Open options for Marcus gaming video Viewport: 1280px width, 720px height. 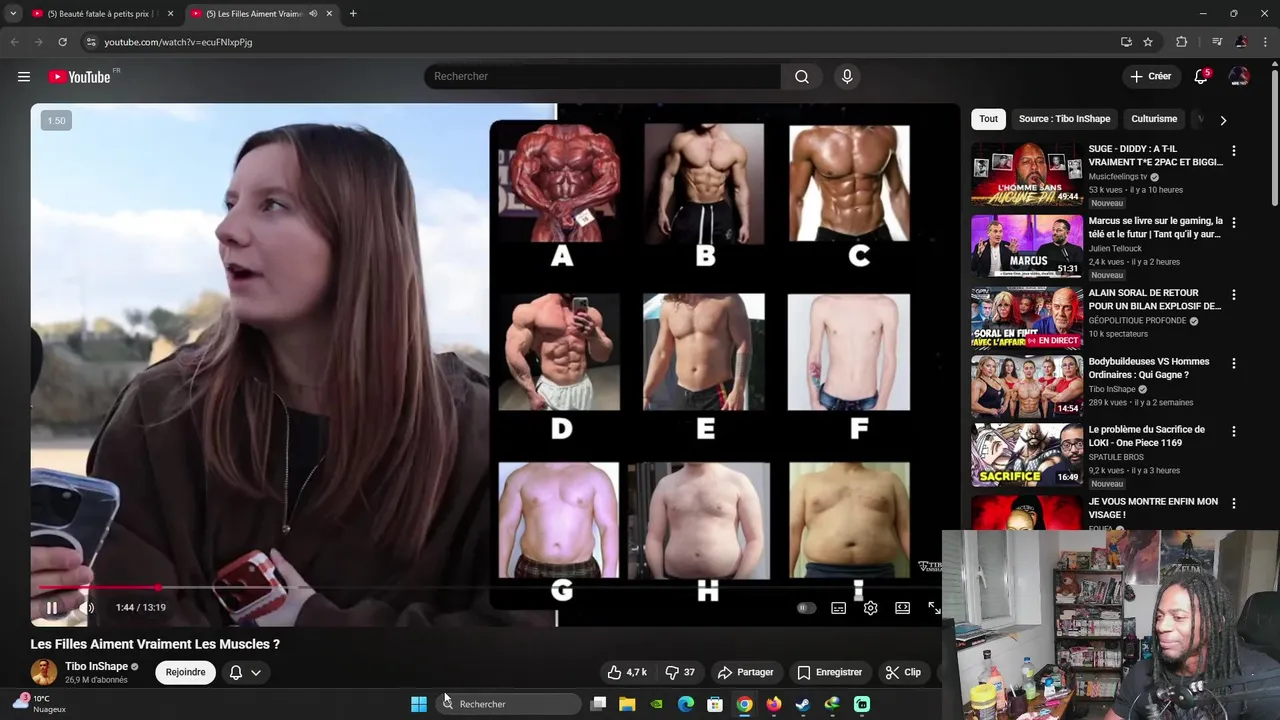tap(1233, 223)
